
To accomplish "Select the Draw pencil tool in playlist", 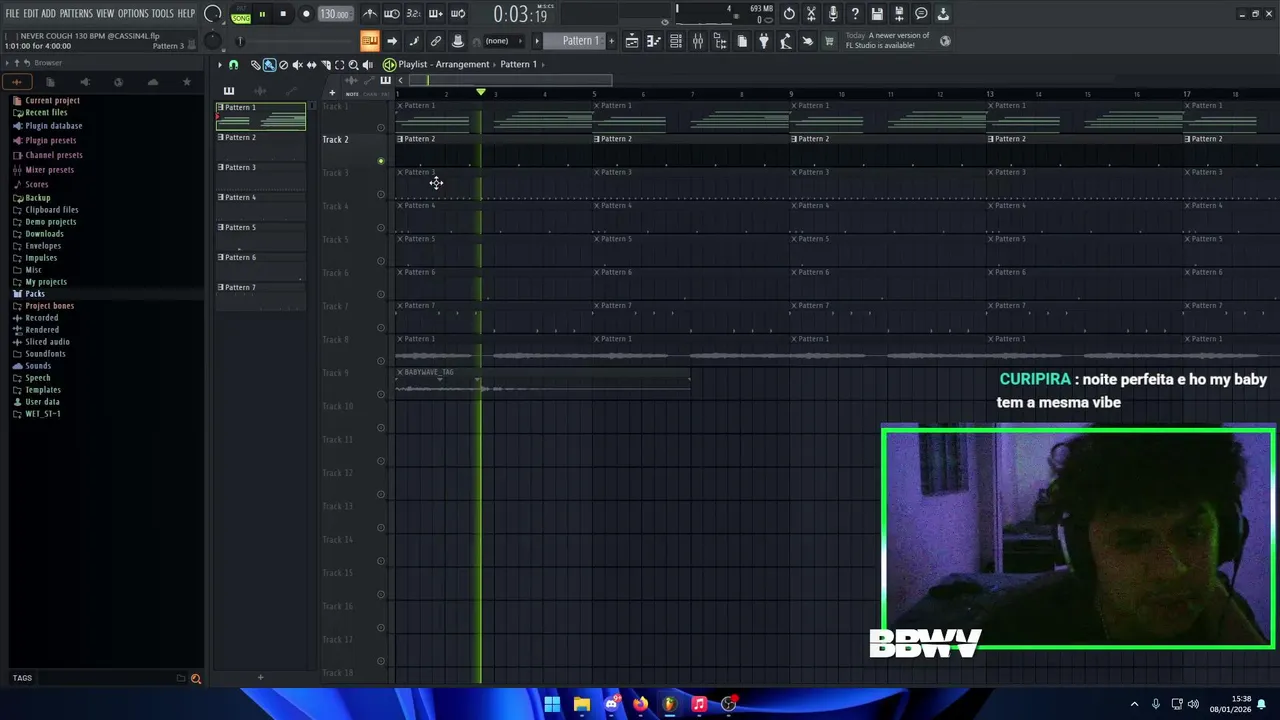I will click(x=255, y=65).
